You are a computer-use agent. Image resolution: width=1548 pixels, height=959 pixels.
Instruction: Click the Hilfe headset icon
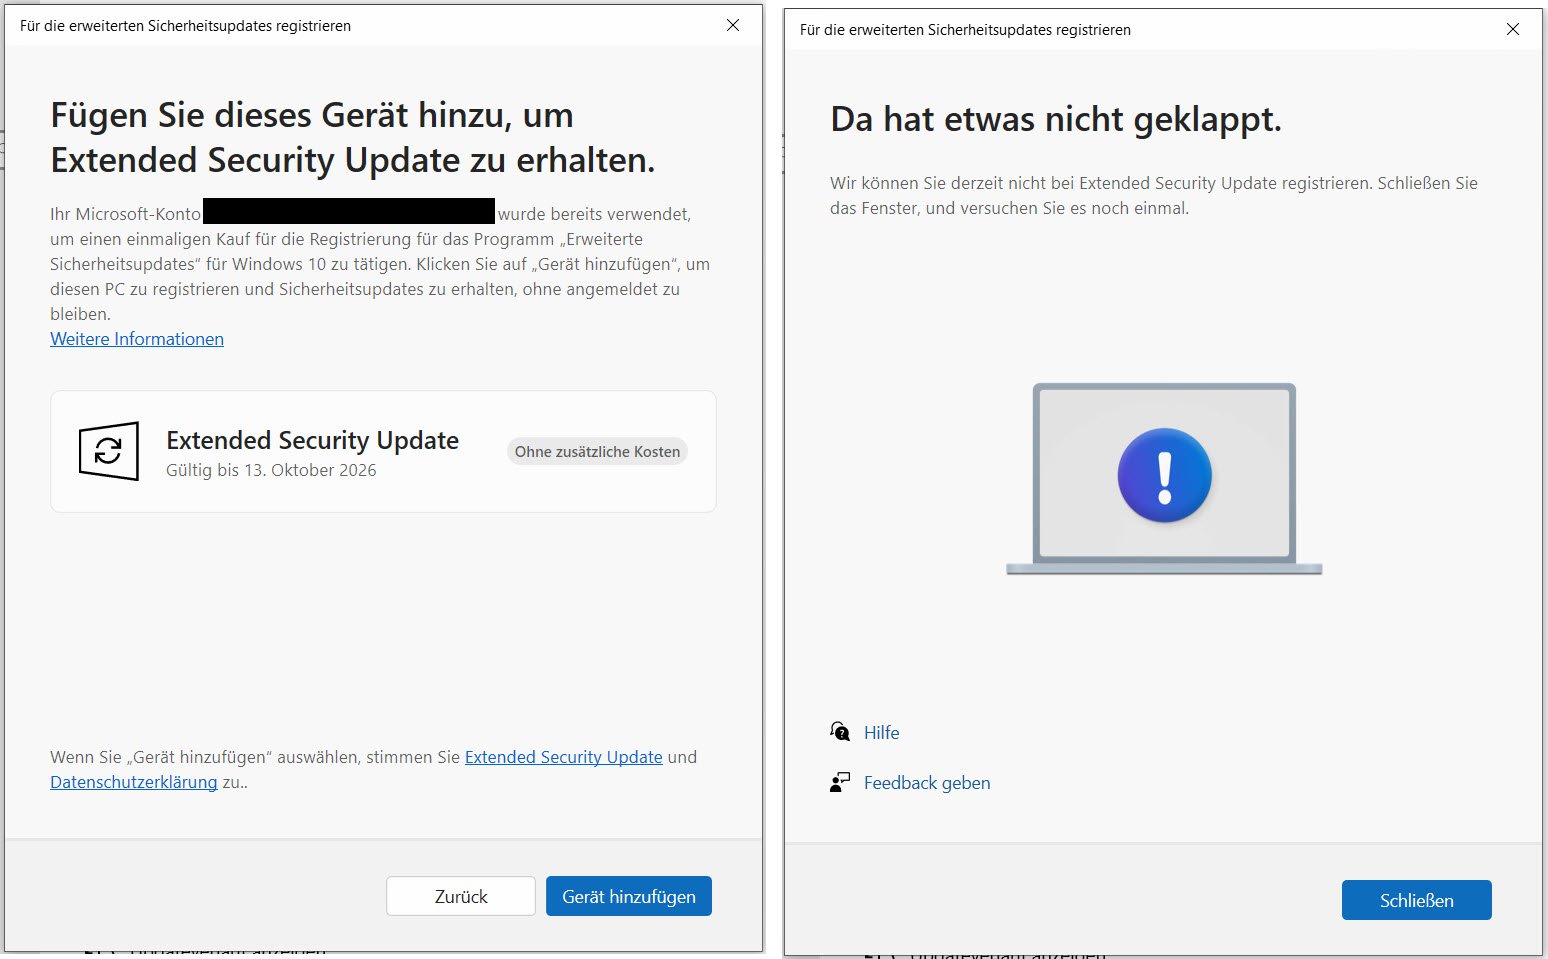tap(841, 731)
